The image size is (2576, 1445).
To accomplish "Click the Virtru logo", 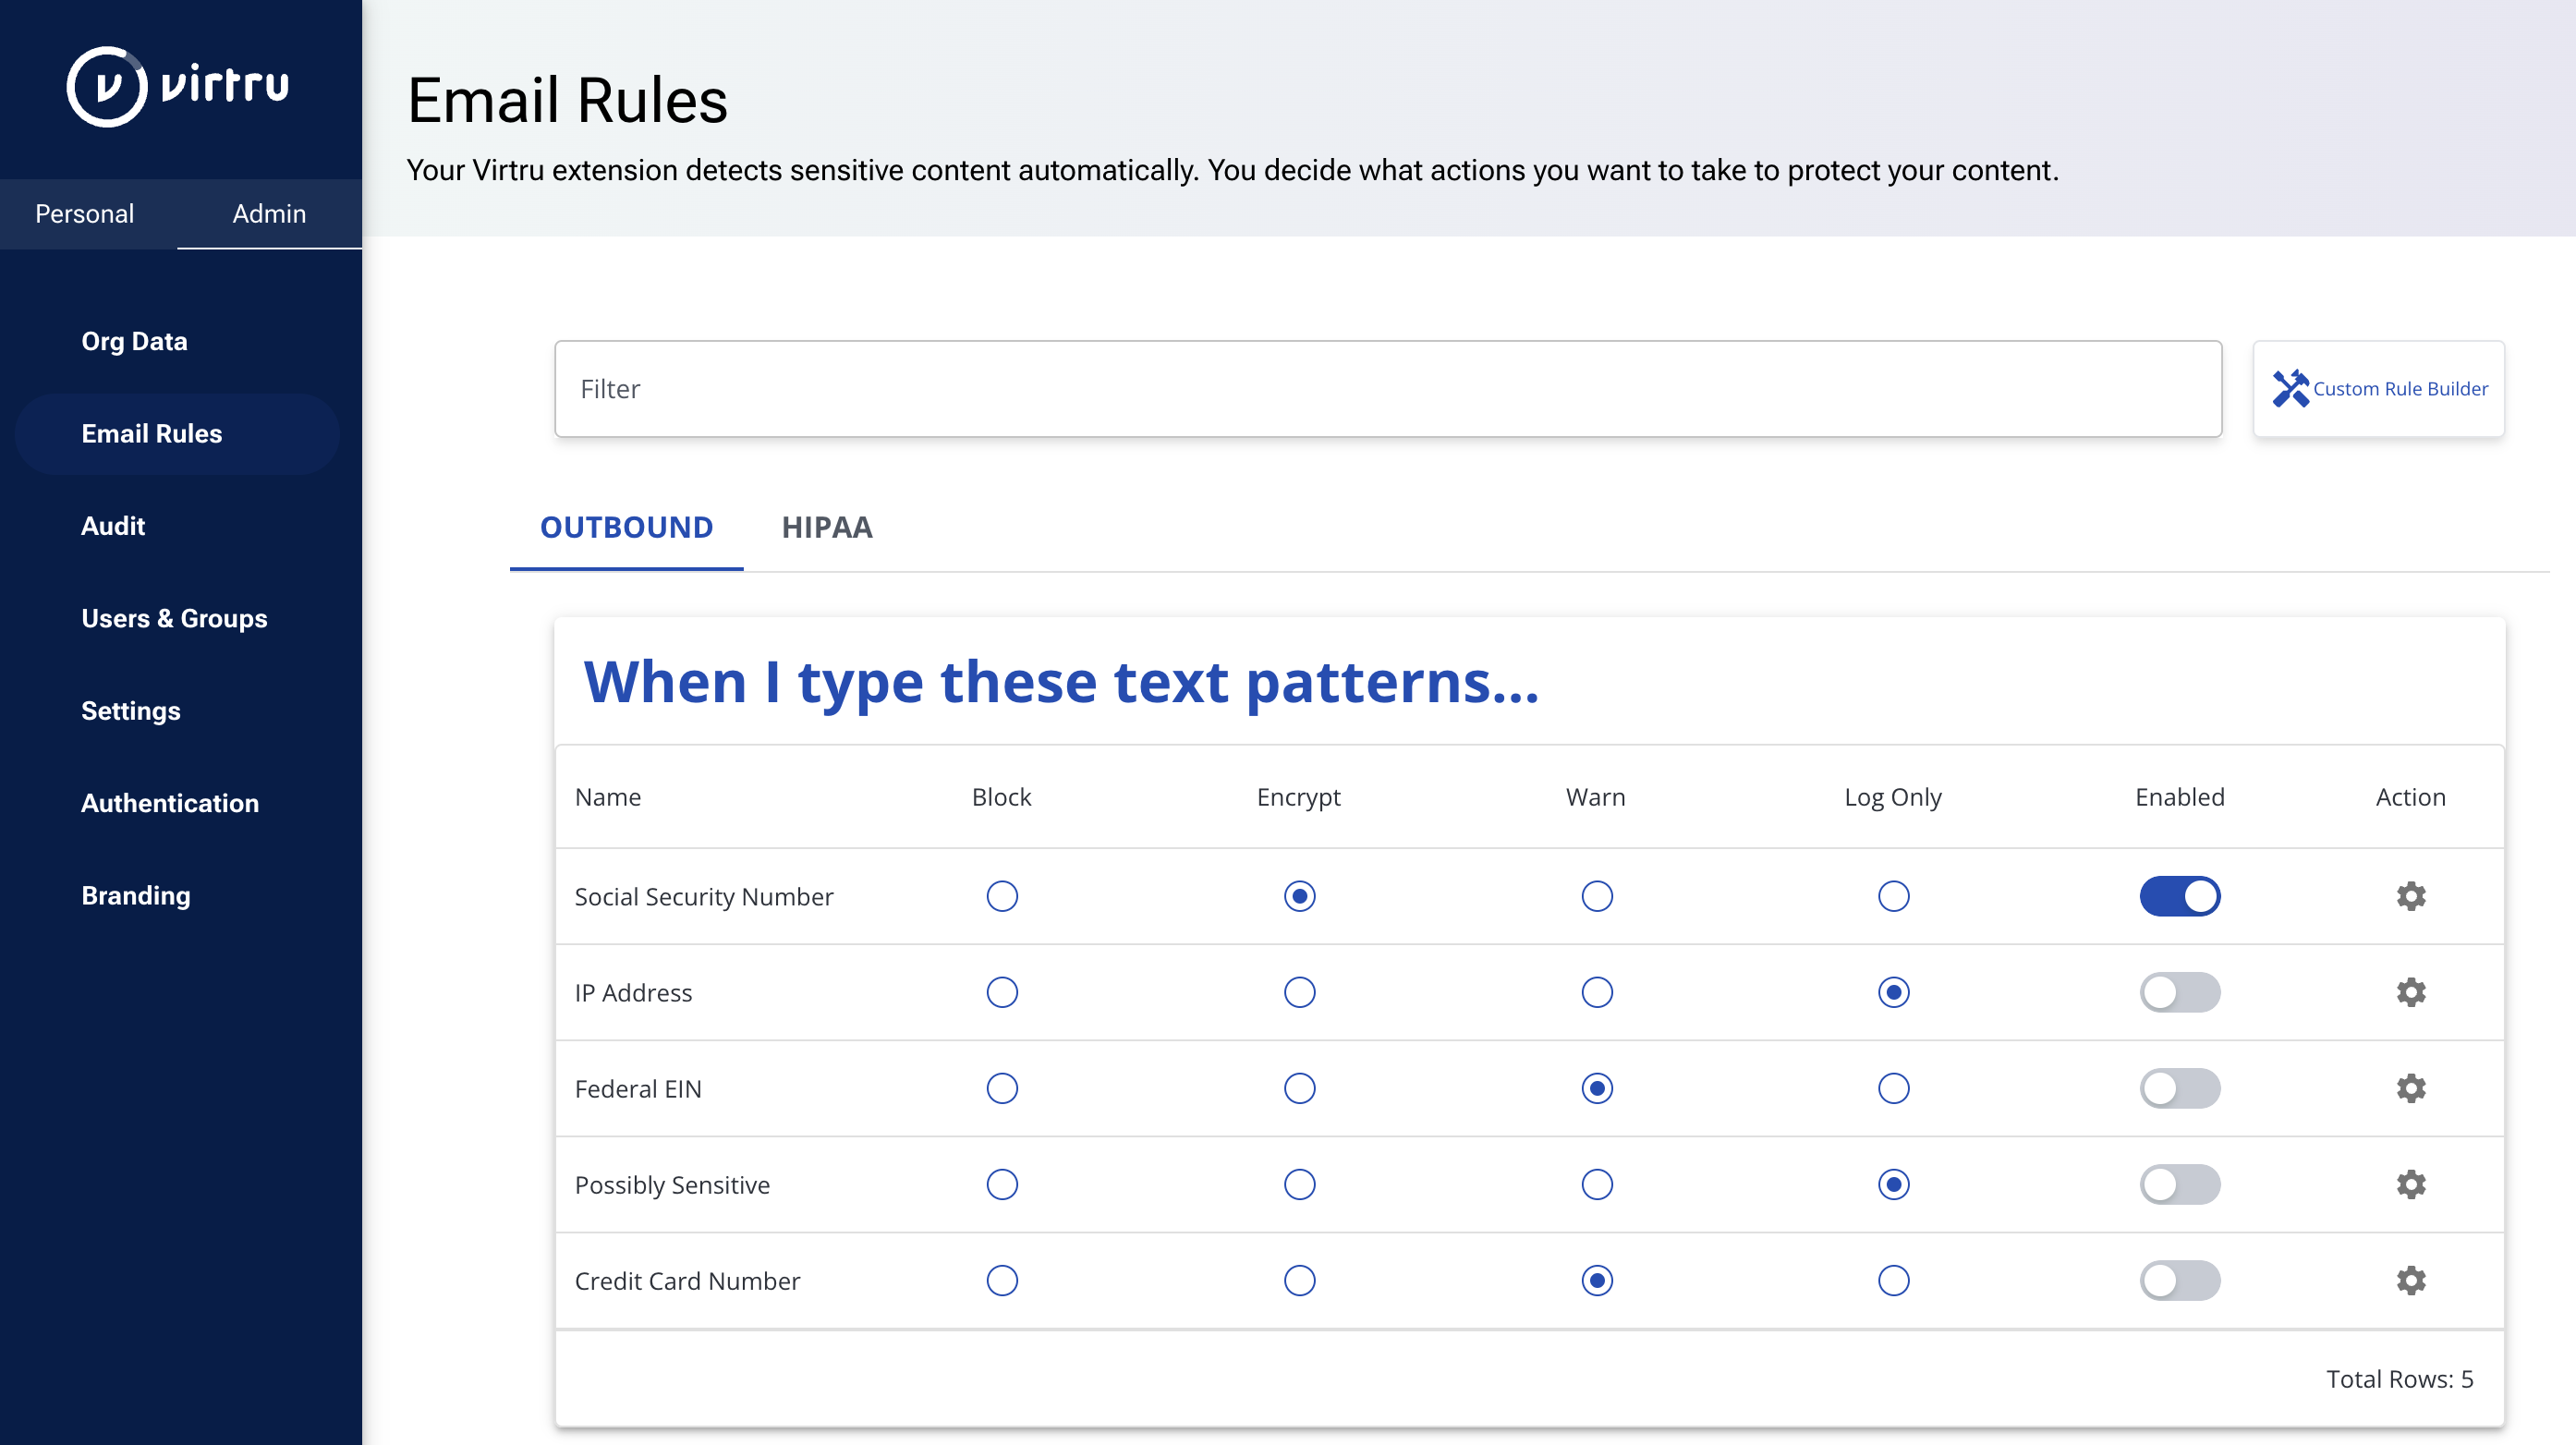I will 178,86.
